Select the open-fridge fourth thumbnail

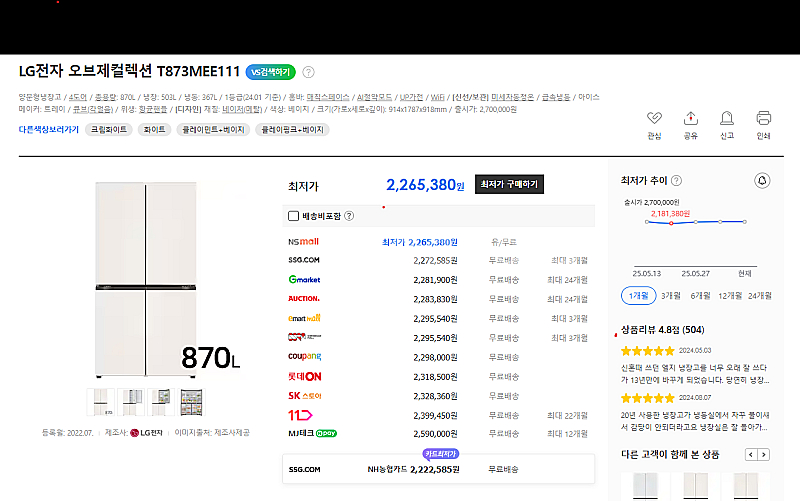191,402
